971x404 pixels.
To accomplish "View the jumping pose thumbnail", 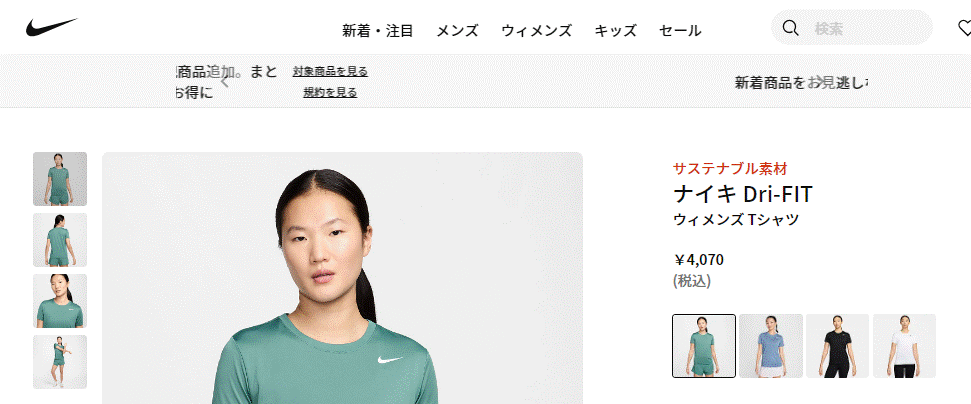I will pyautogui.click(x=60, y=362).
